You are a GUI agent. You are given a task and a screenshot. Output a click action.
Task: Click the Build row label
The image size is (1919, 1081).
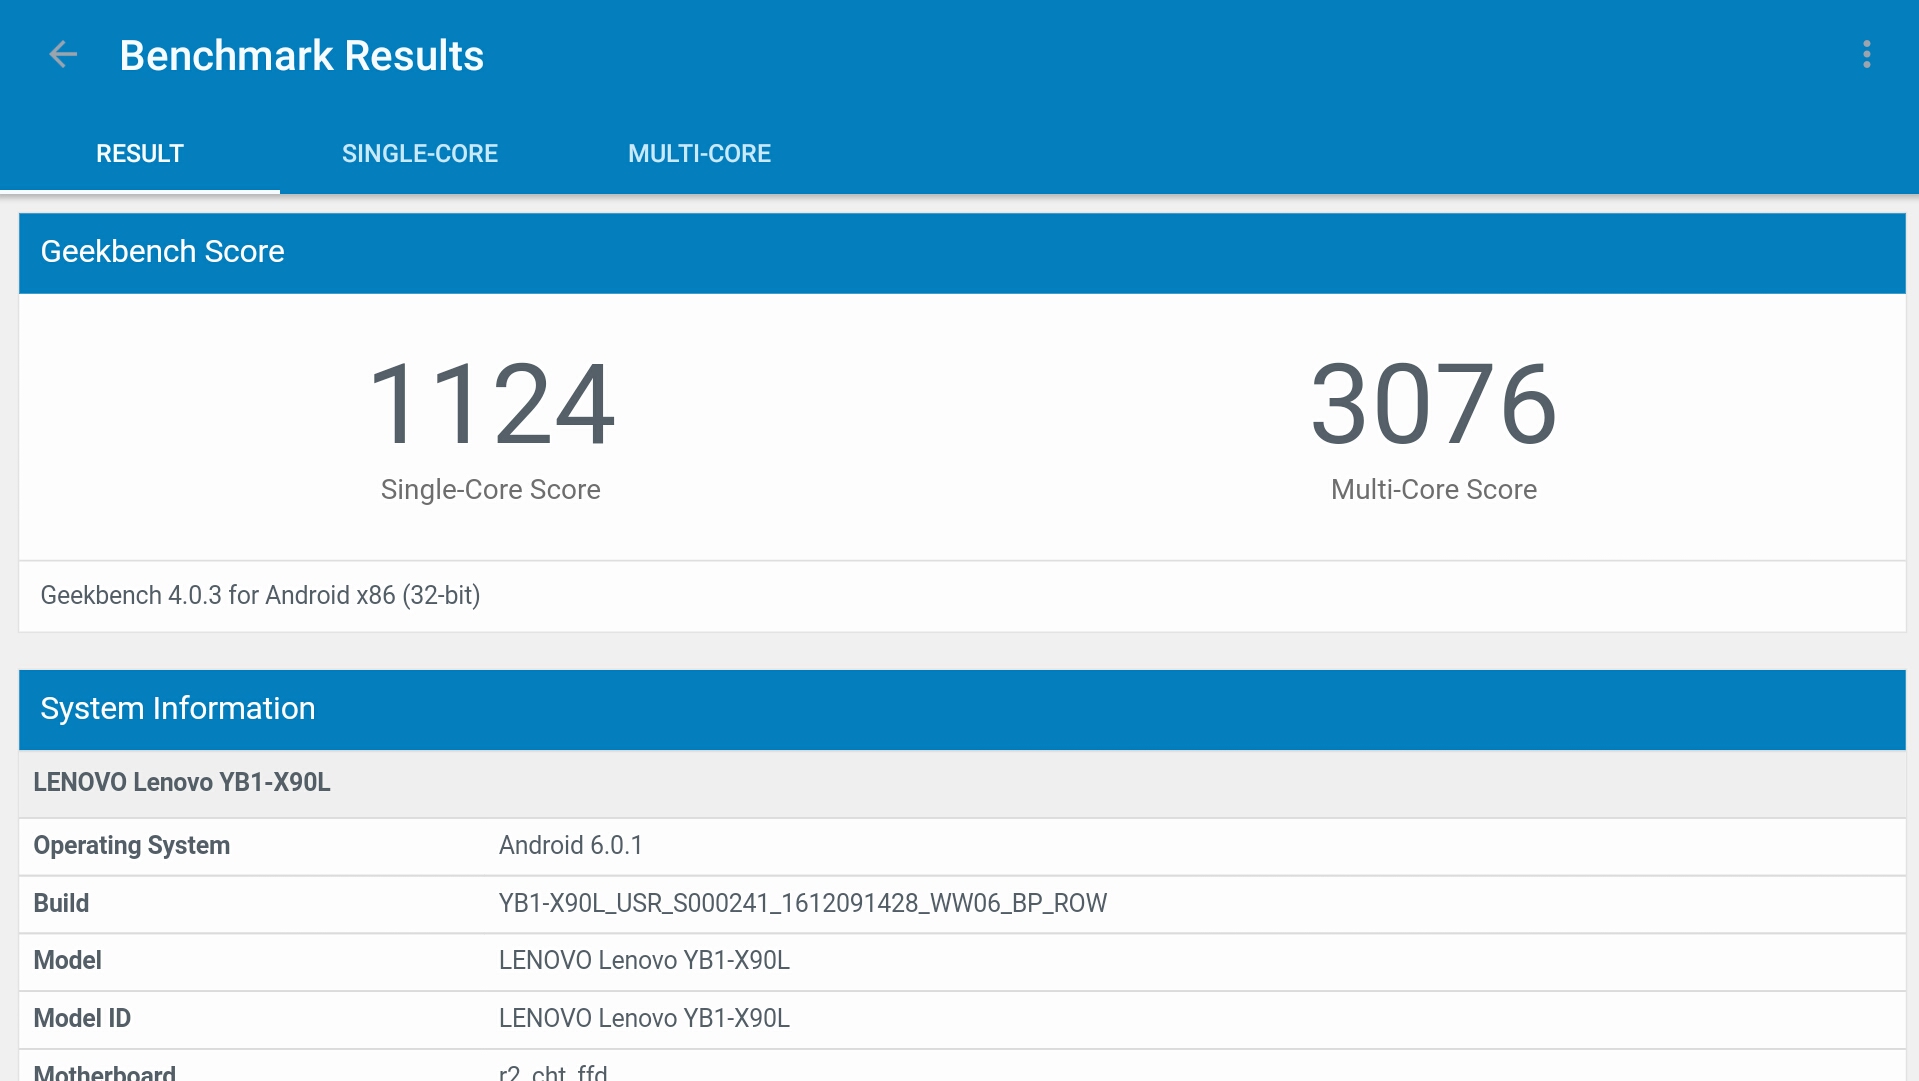point(61,904)
